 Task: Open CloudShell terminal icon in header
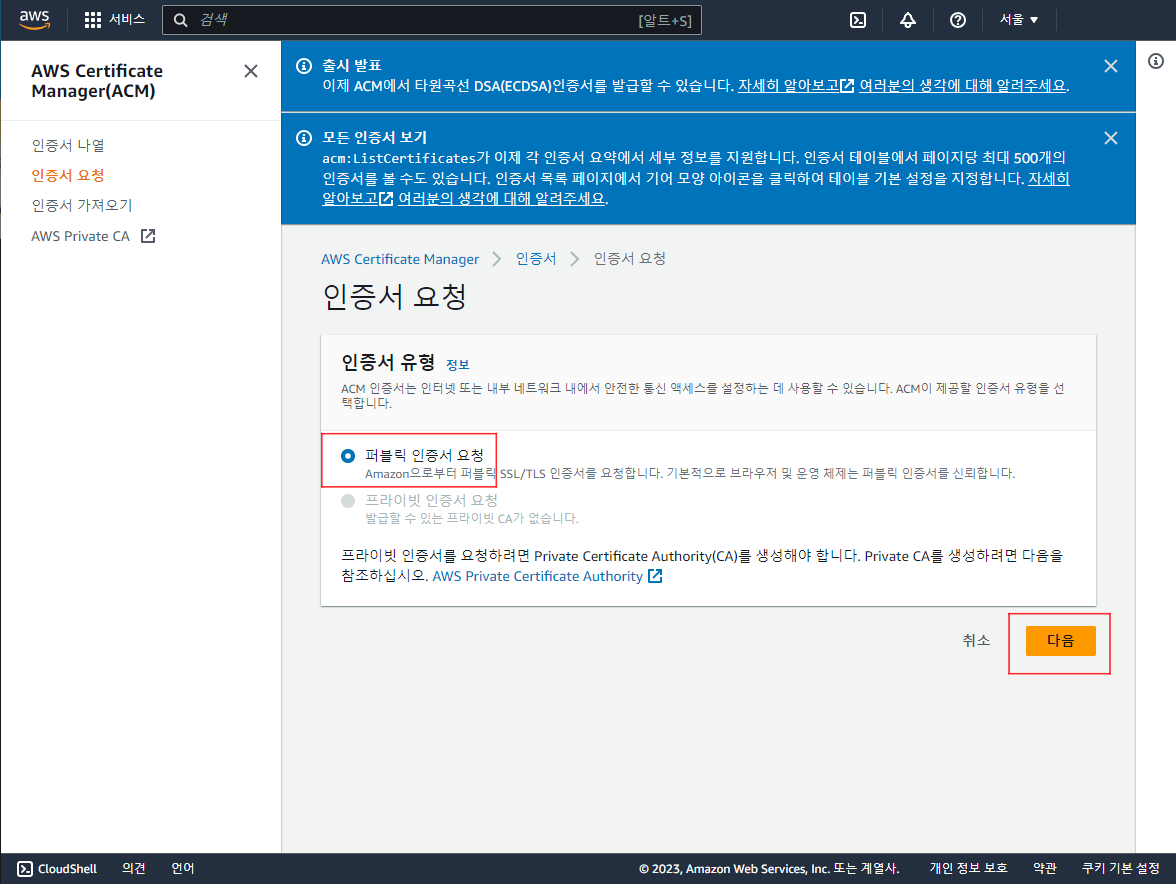pyautogui.click(x=858, y=20)
